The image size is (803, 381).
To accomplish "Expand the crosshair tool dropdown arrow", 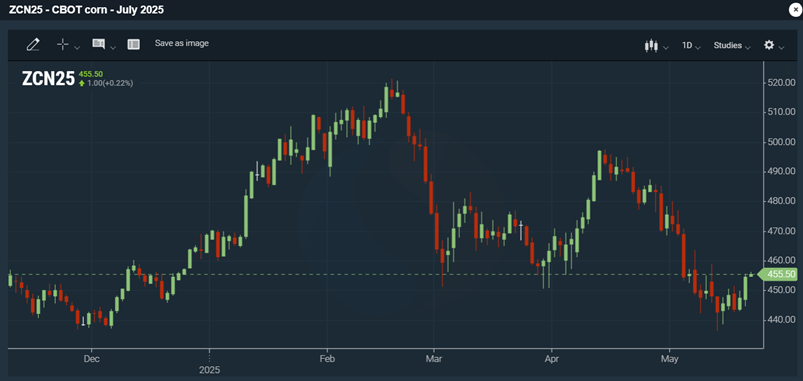I will [77, 47].
